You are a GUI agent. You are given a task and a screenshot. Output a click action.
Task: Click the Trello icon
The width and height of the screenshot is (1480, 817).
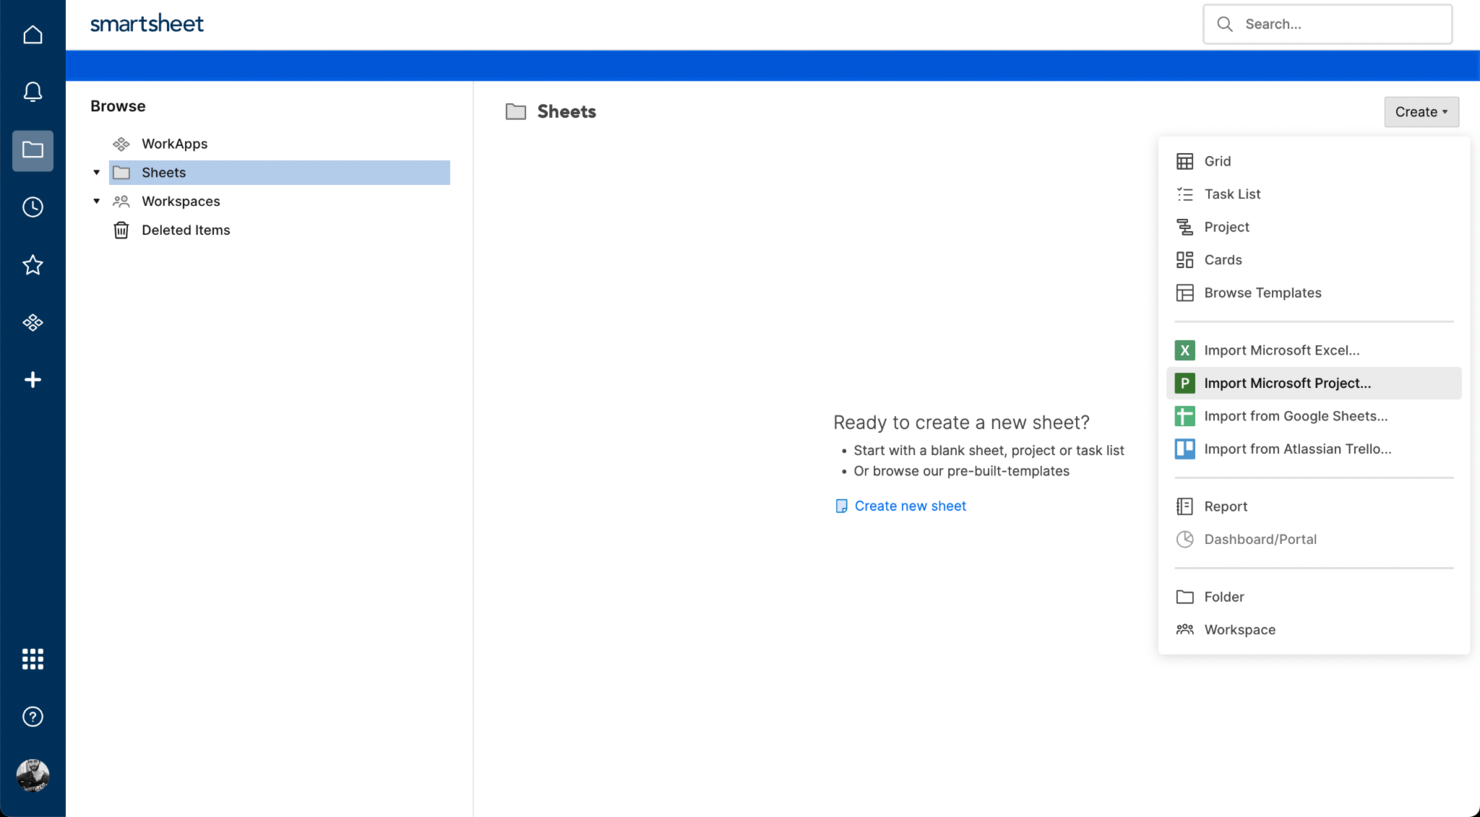pyautogui.click(x=1185, y=449)
